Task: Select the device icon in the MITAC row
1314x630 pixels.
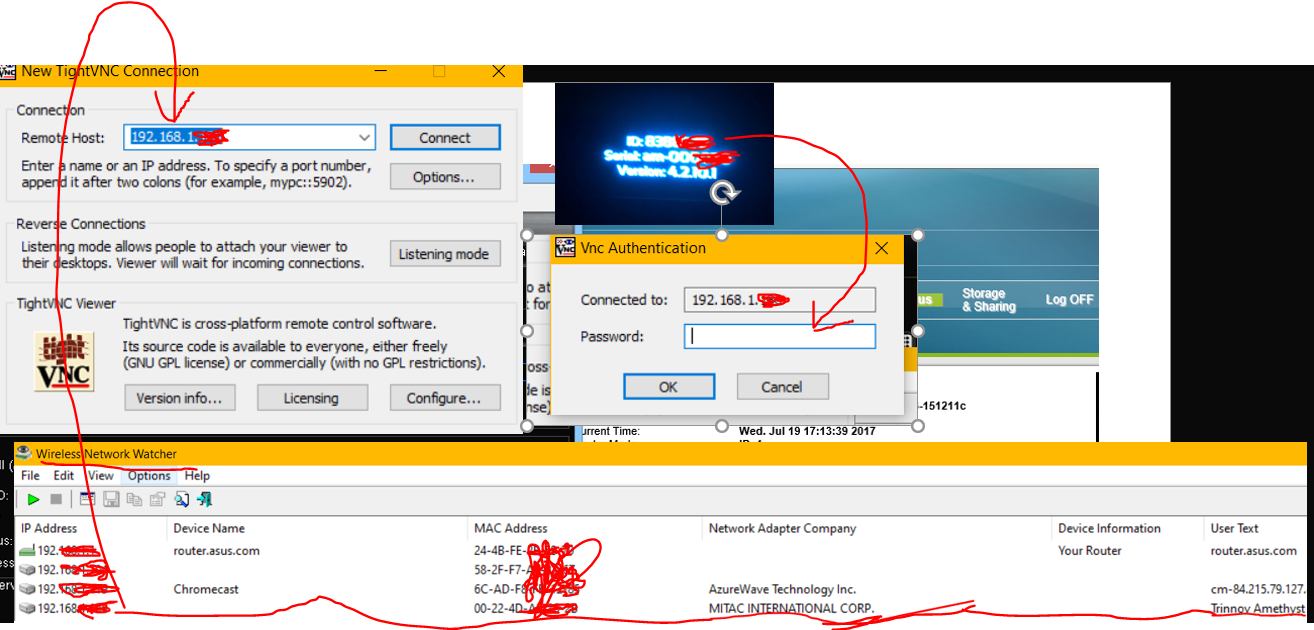Action: pos(26,608)
